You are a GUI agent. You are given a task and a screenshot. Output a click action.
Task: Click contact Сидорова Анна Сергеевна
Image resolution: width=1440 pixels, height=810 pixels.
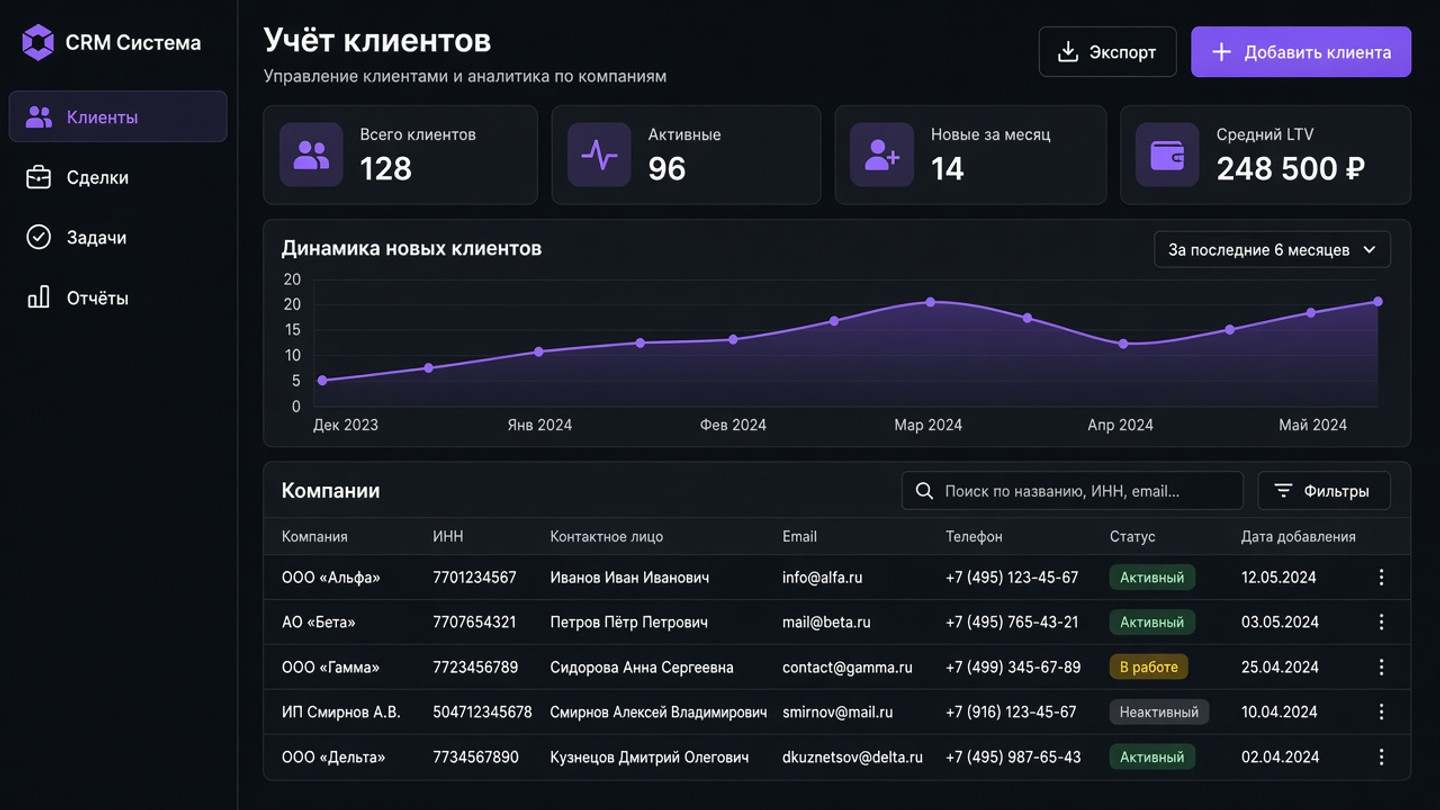tap(642, 667)
